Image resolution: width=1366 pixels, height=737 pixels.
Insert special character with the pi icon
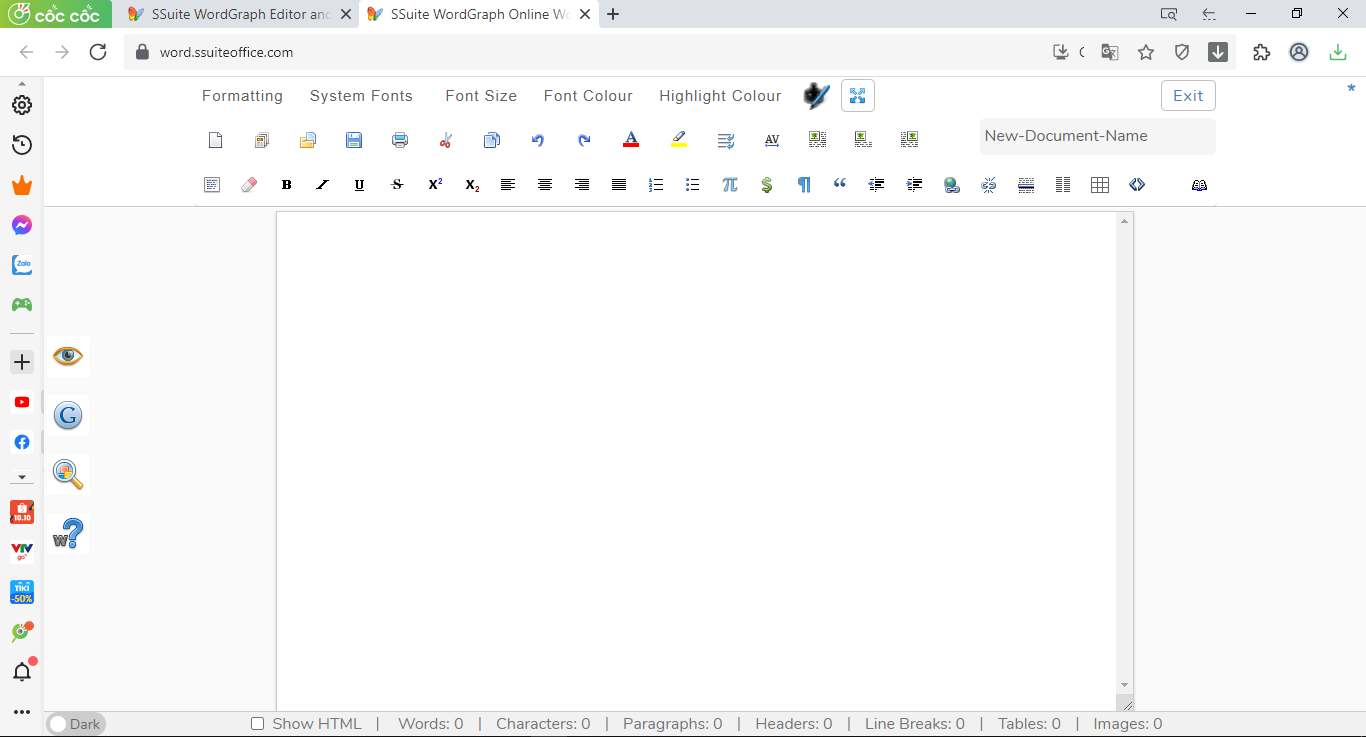[x=730, y=185]
